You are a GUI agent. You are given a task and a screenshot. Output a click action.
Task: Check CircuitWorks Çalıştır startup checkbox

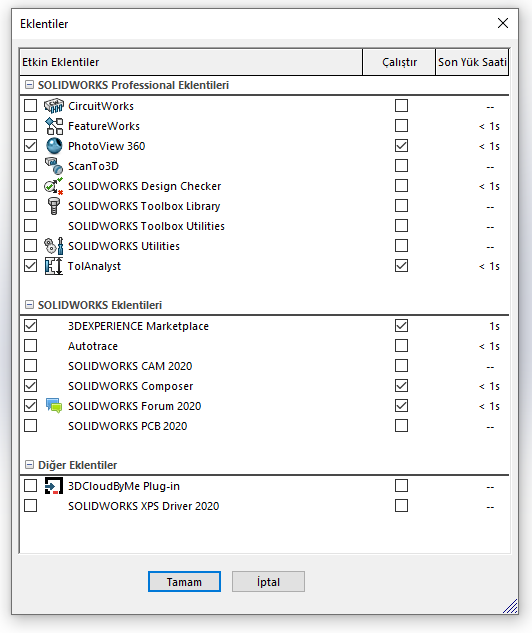click(401, 106)
